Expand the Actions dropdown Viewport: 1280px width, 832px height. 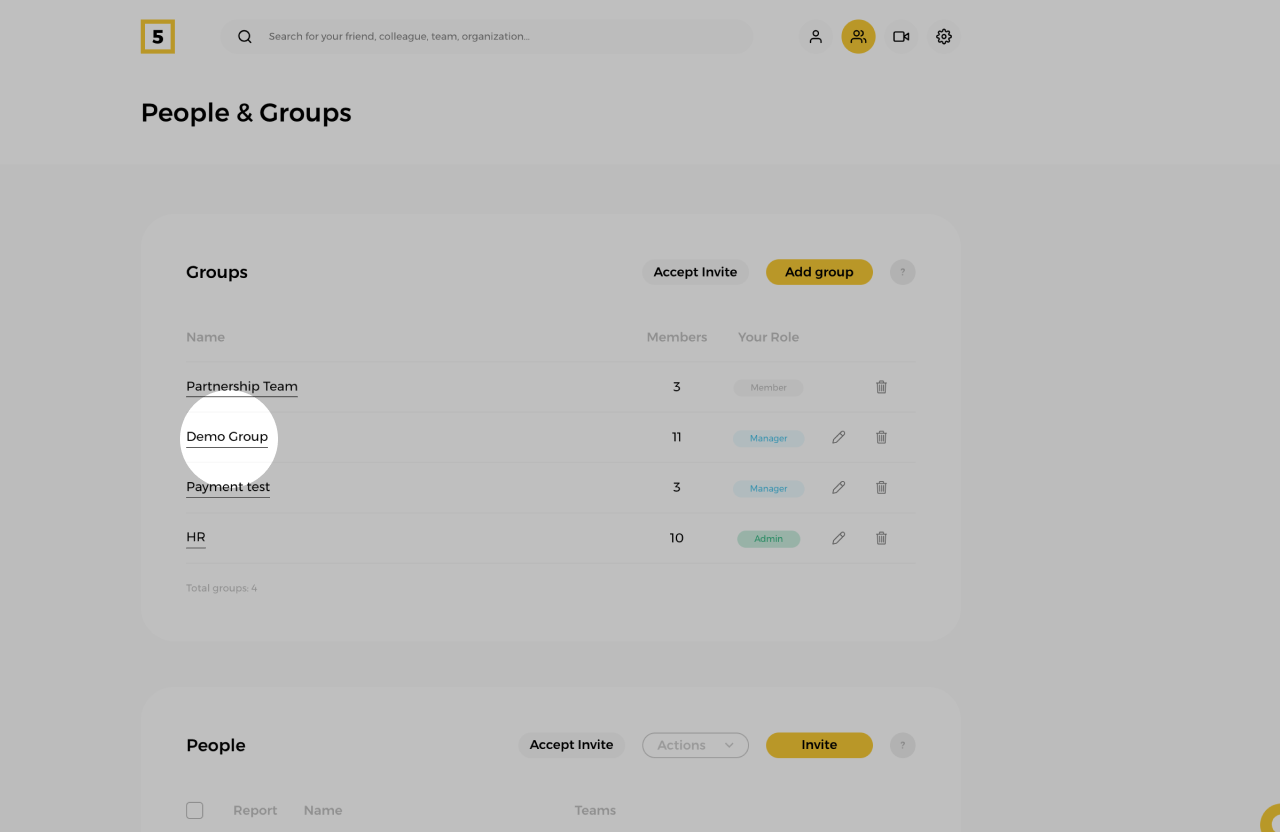pos(695,745)
